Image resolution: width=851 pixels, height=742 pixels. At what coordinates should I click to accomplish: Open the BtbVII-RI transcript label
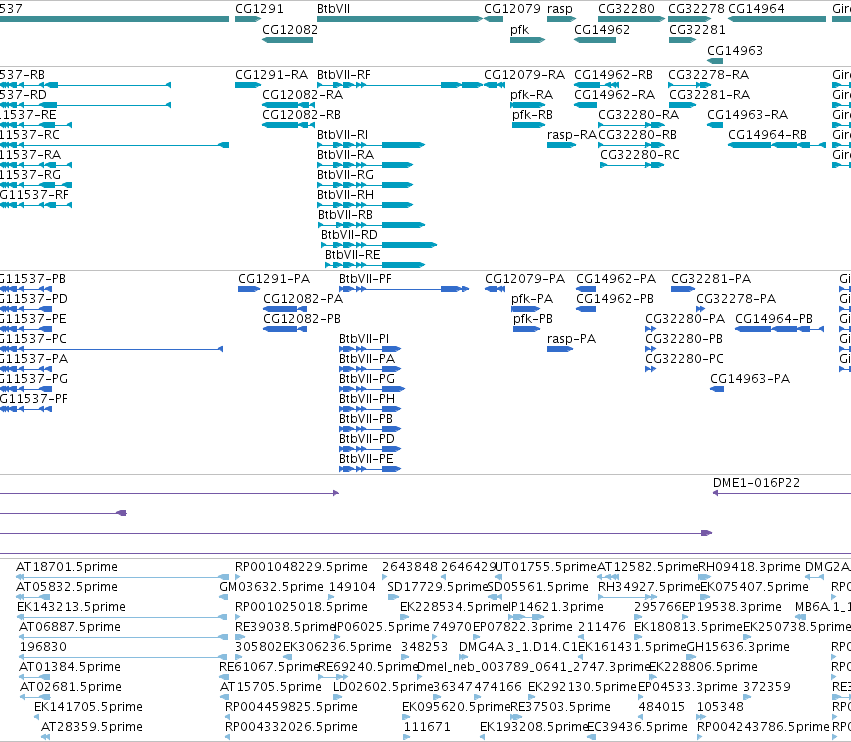click(342, 135)
